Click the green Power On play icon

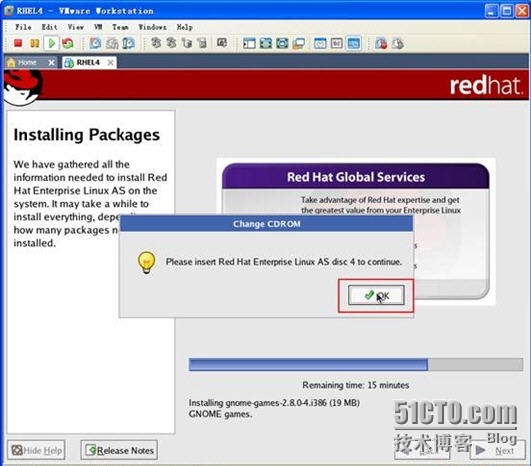51,43
